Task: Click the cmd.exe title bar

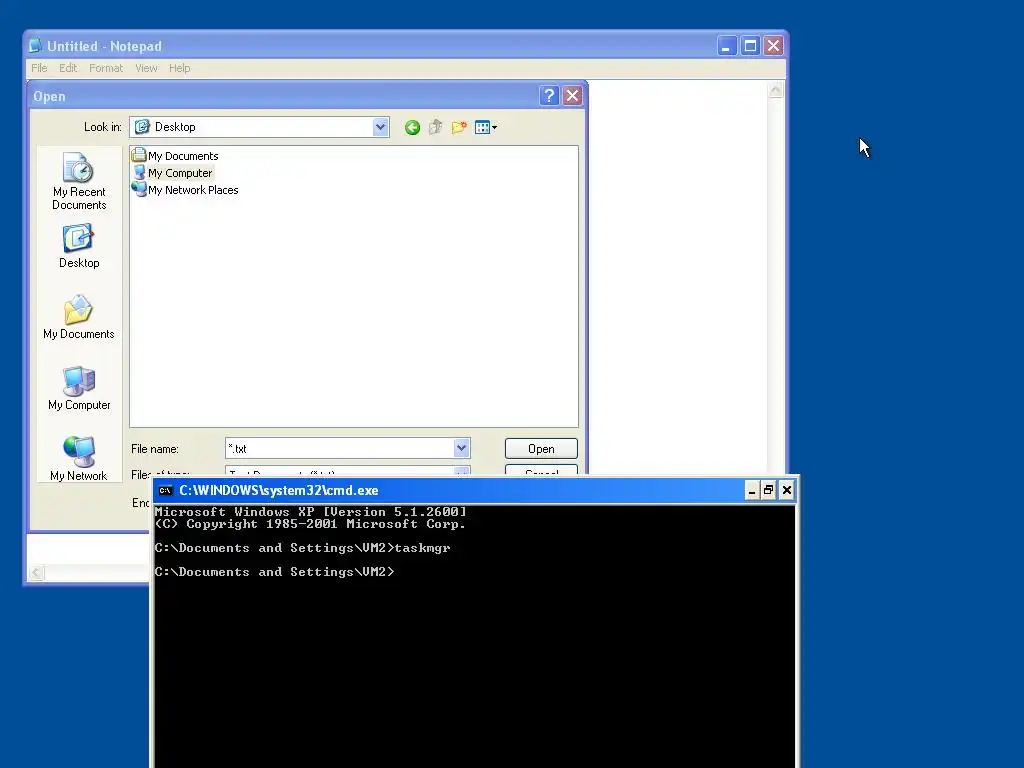Action: tap(475, 490)
